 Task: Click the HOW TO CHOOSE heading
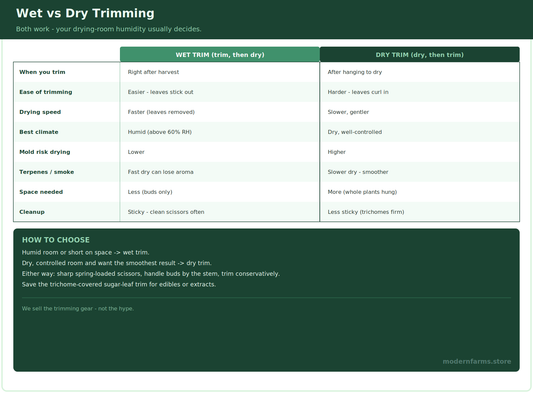[56, 240]
